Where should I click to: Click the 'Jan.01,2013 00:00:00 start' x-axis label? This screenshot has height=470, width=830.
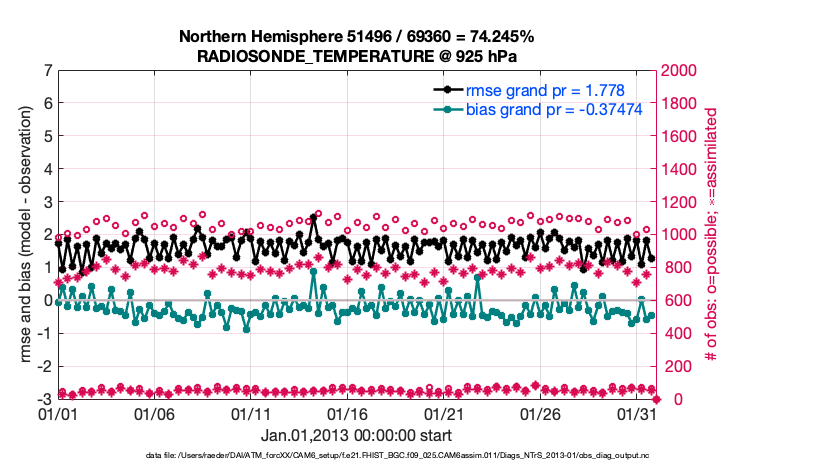point(356,435)
